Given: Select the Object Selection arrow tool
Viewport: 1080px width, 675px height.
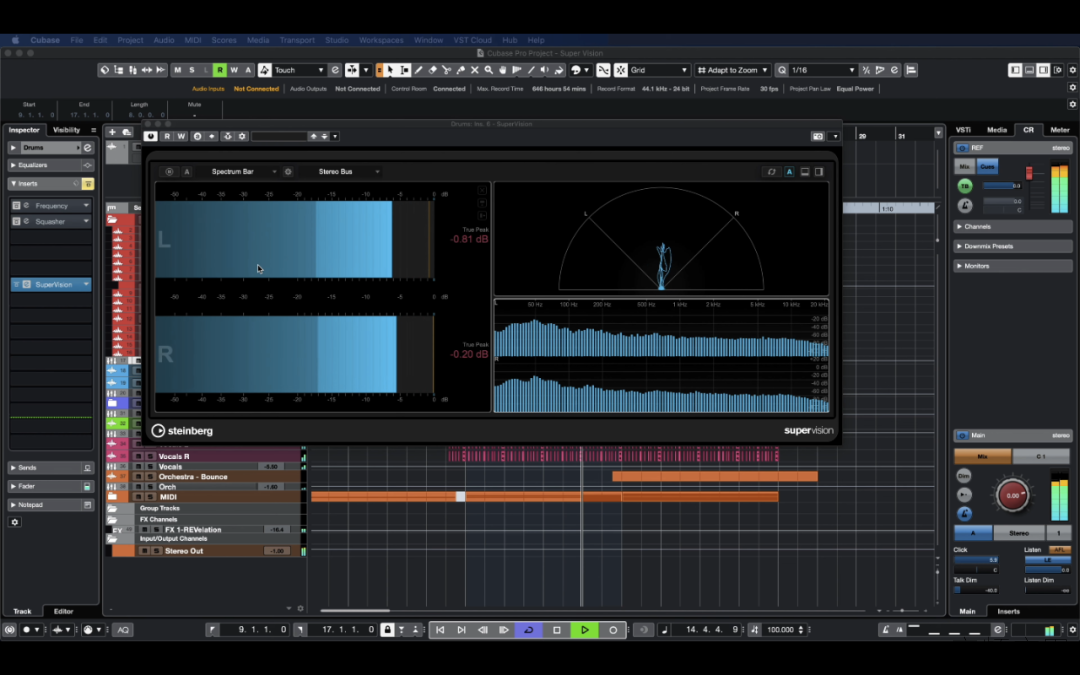Looking at the screenshot, I should tap(390, 70).
